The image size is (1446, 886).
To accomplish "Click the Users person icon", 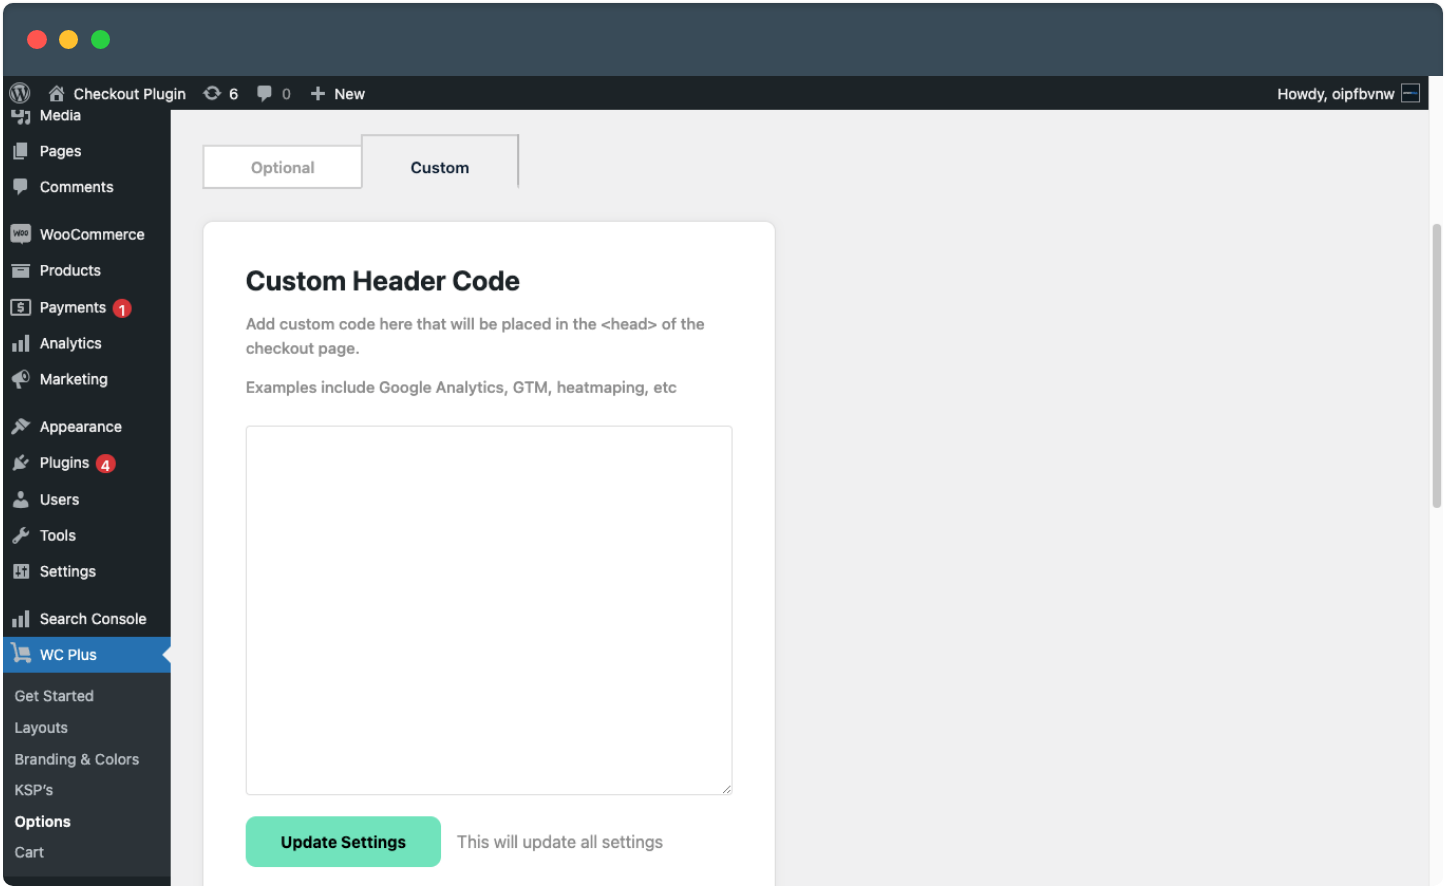I will point(20,499).
